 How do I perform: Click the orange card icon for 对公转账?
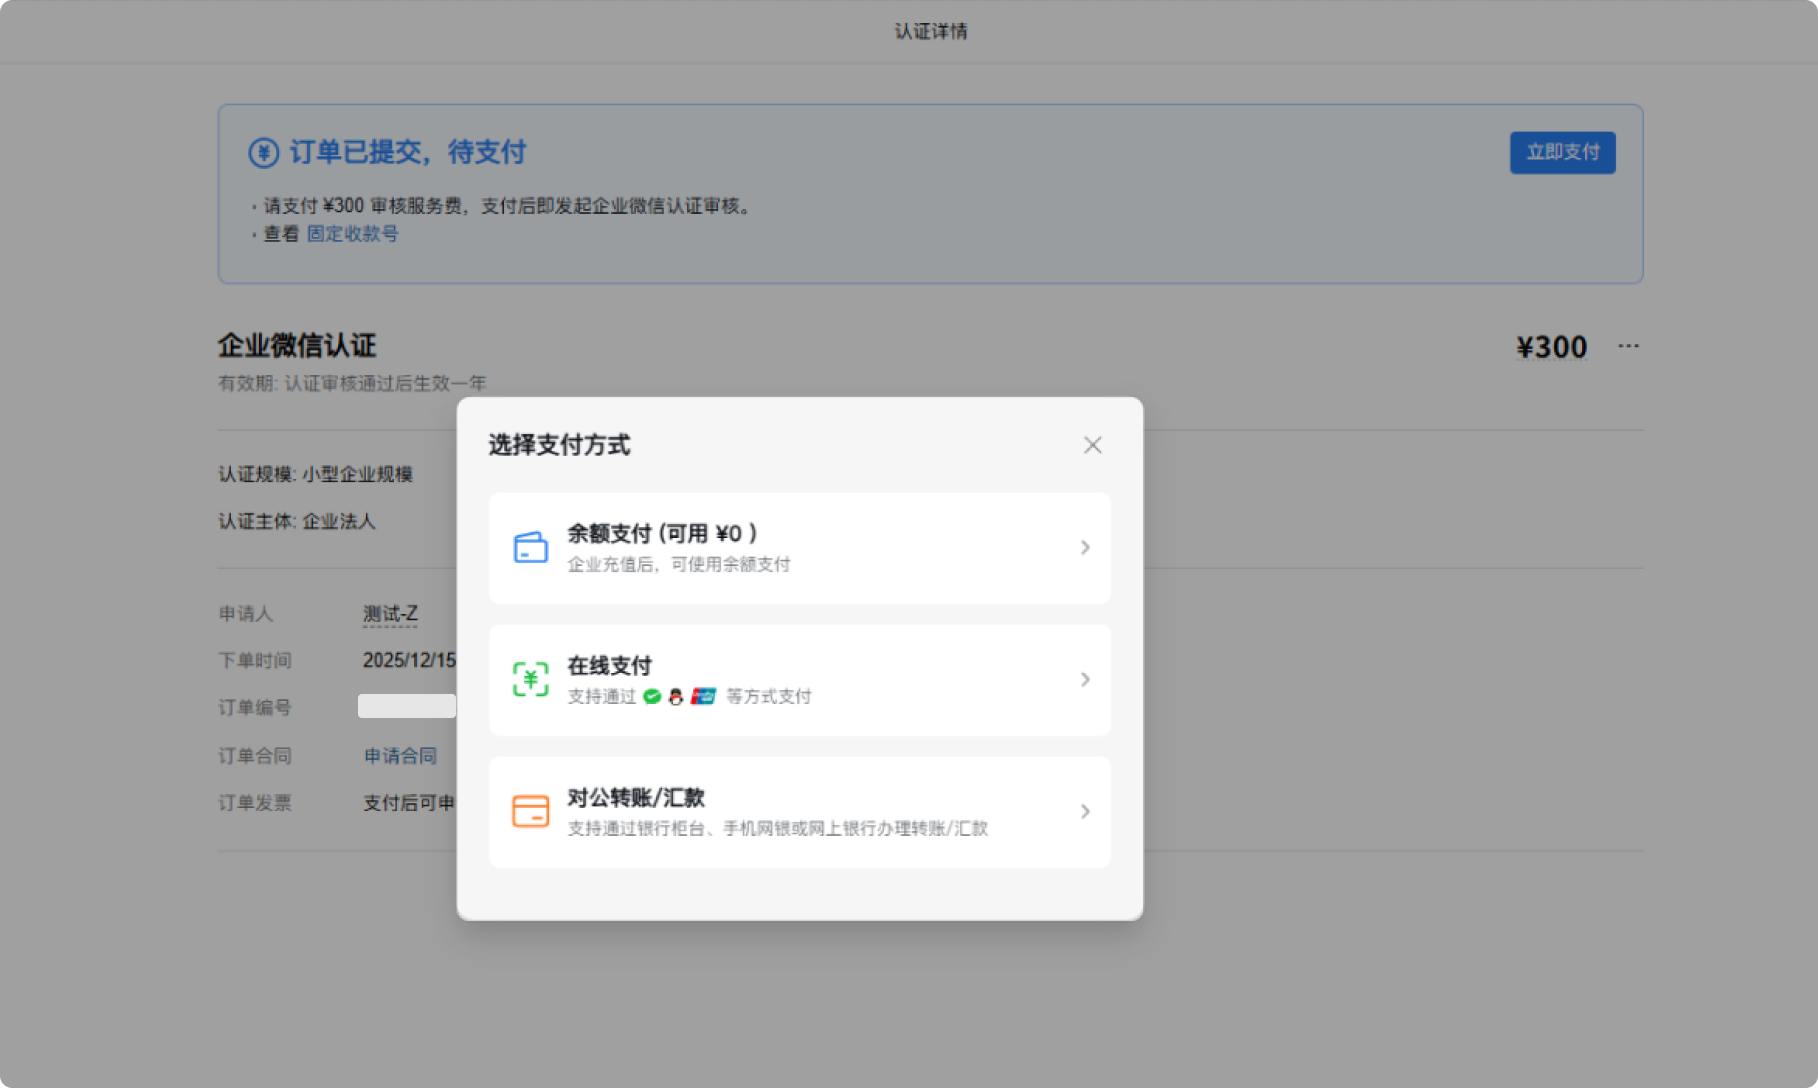click(530, 811)
